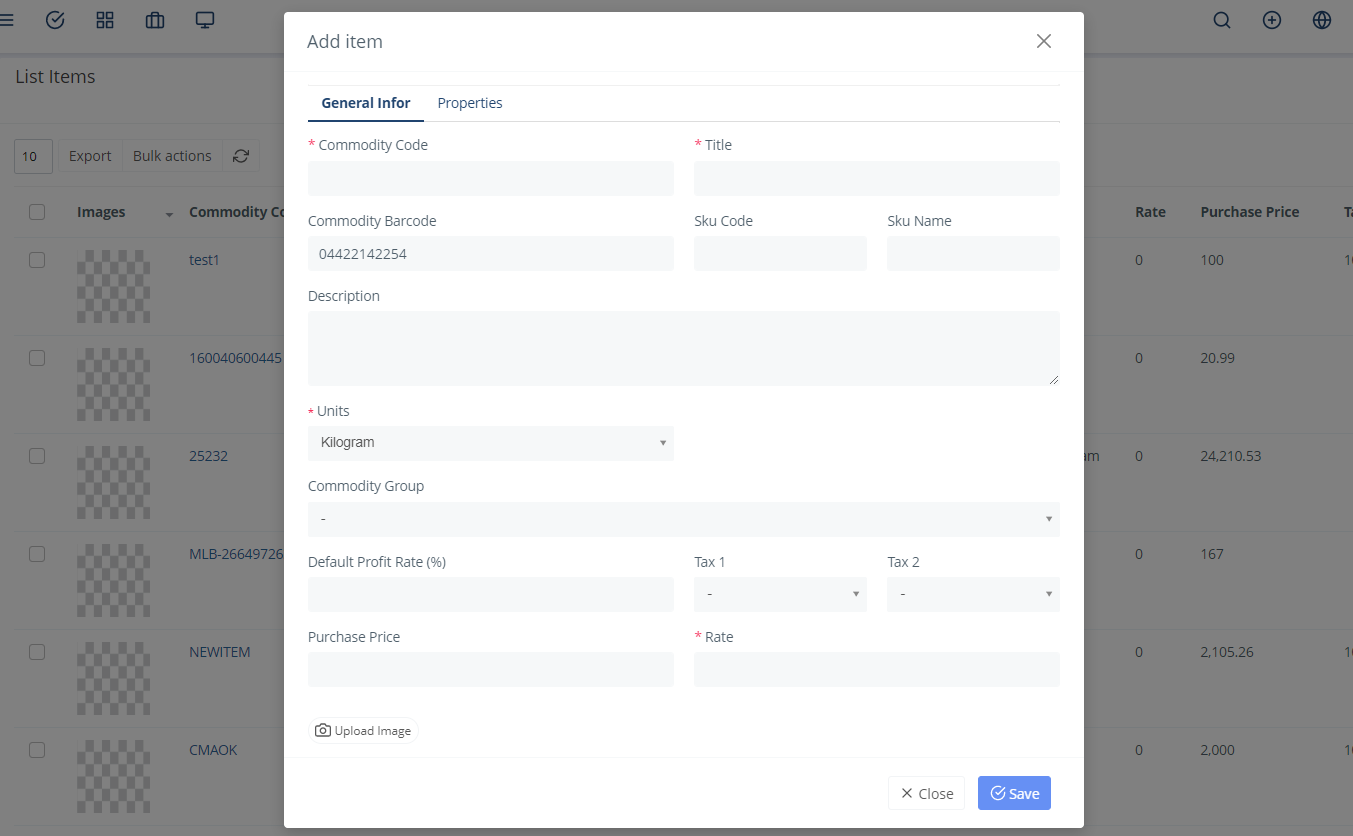This screenshot has width=1353, height=836.
Task: Expand the Commodity Group dropdown
Action: coord(684,519)
